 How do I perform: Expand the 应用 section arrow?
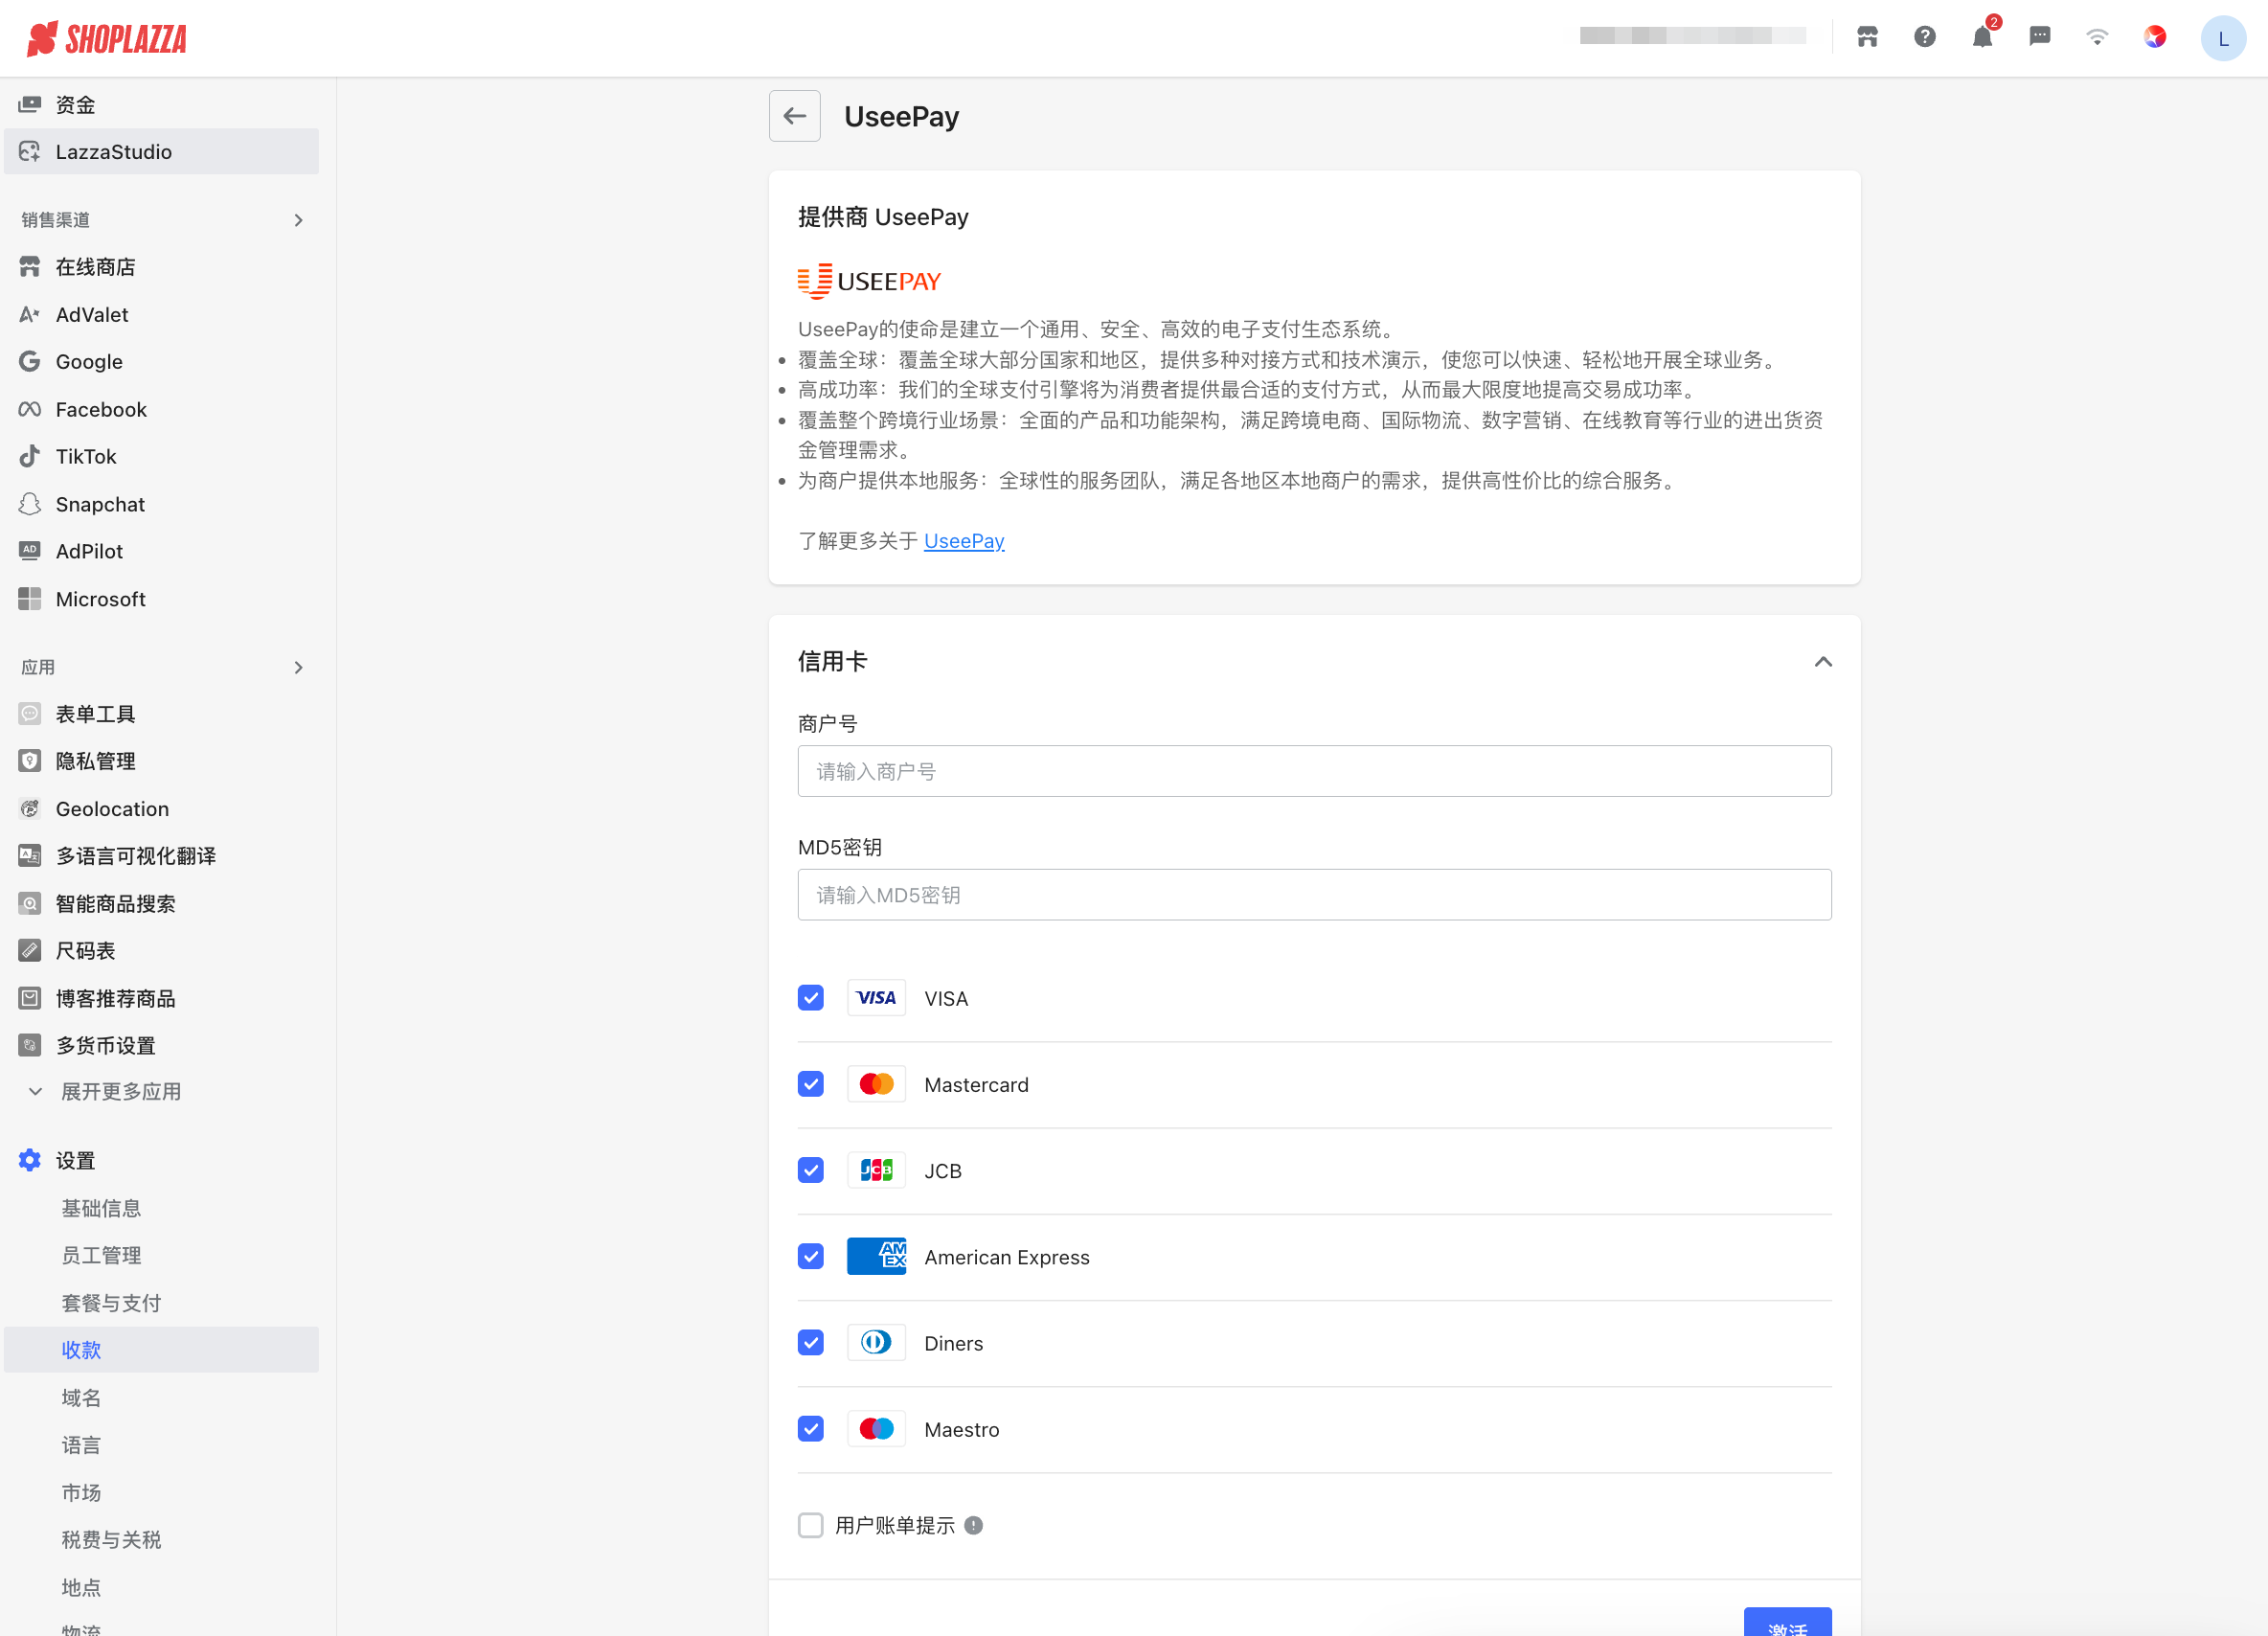point(298,667)
